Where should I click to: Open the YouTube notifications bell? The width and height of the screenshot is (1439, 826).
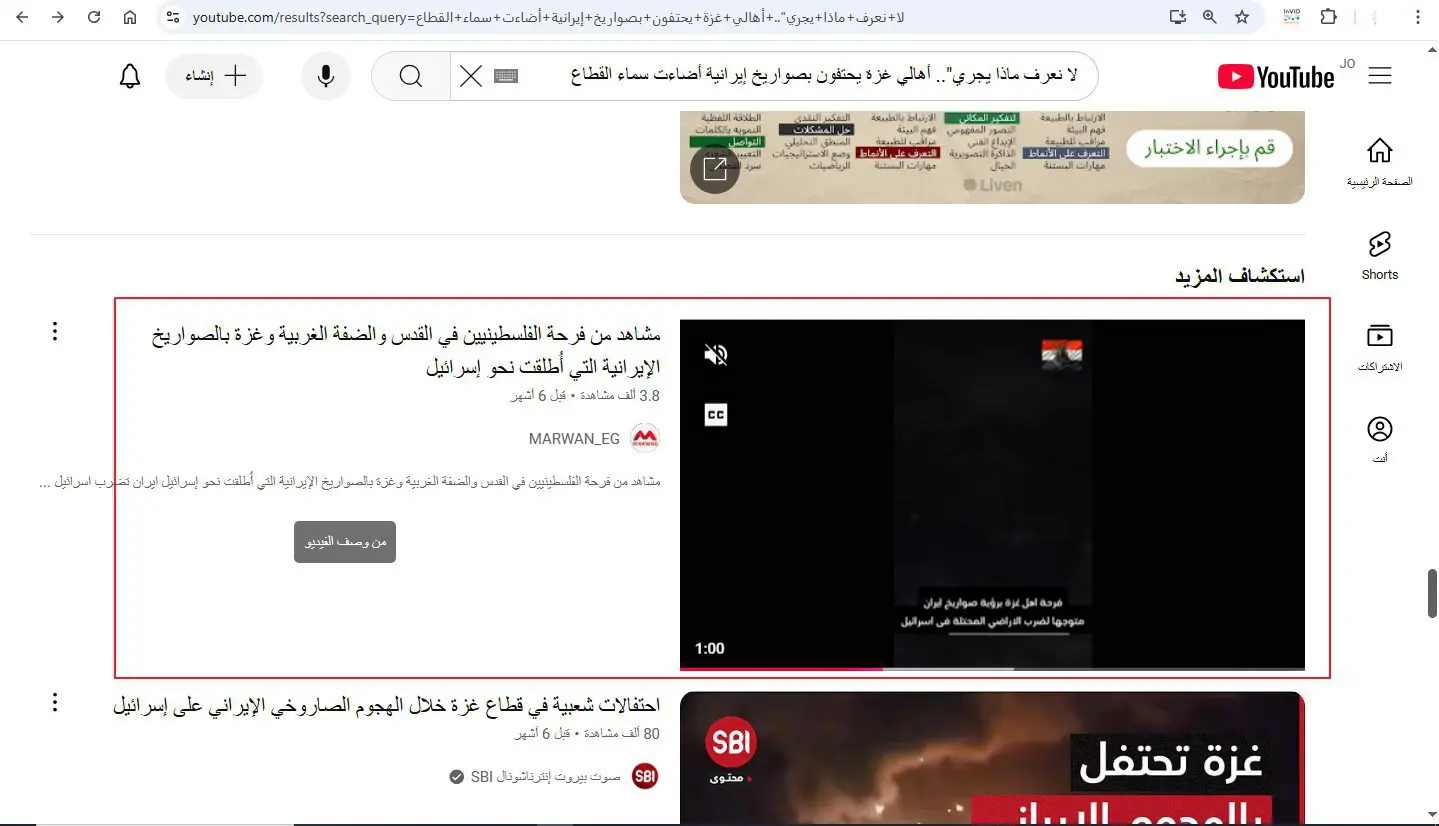coord(130,77)
